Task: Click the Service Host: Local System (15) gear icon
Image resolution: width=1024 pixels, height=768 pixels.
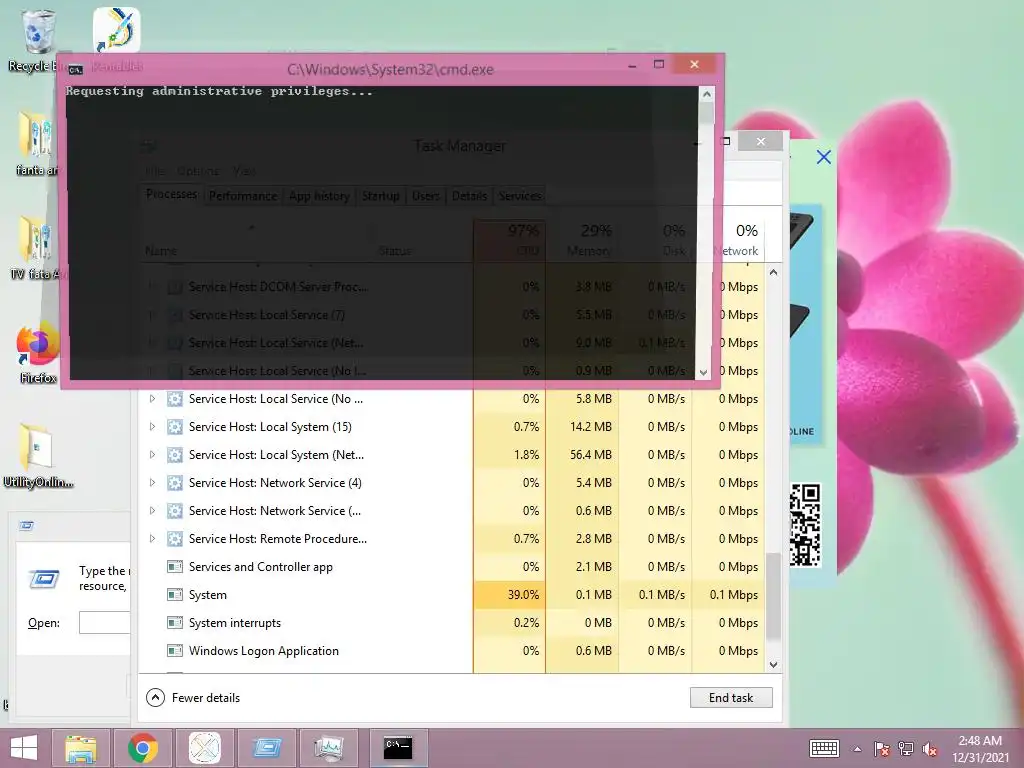Action: (174, 427)
